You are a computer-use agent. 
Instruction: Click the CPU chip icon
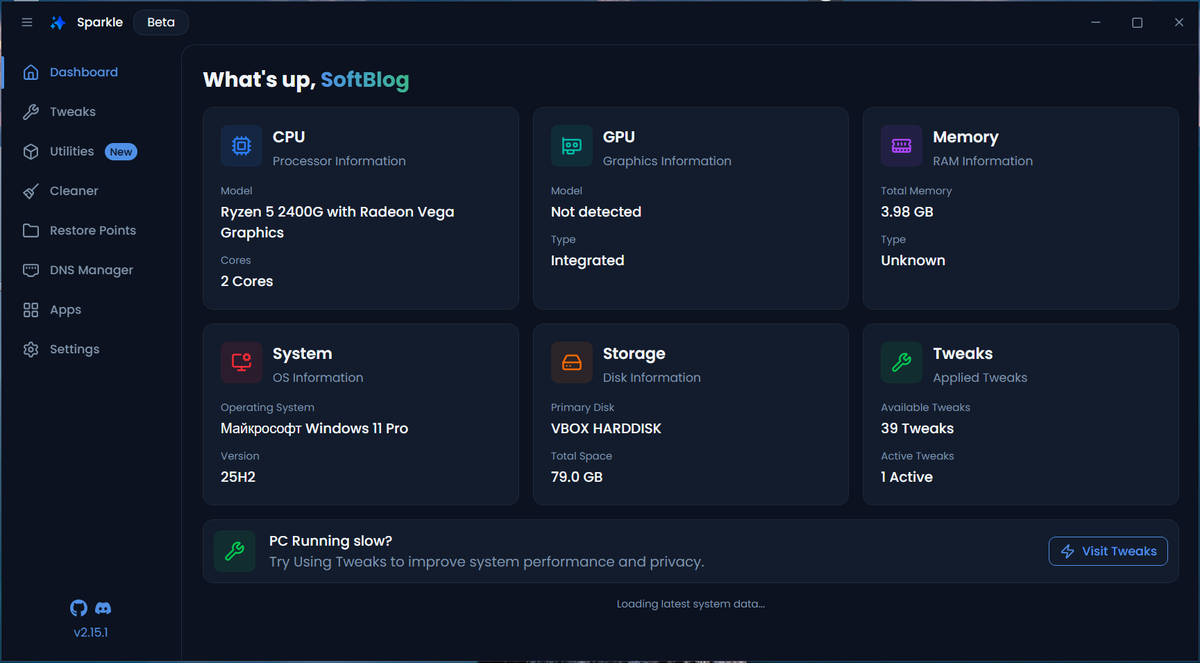241,146
